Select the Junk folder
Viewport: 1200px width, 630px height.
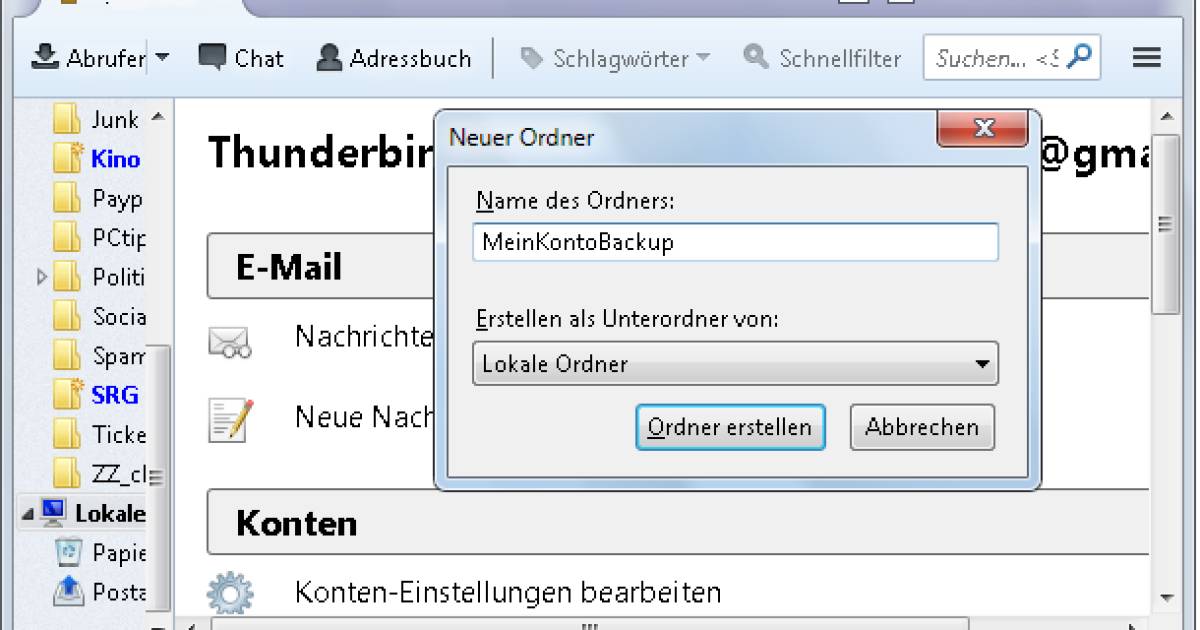[96, 120]
